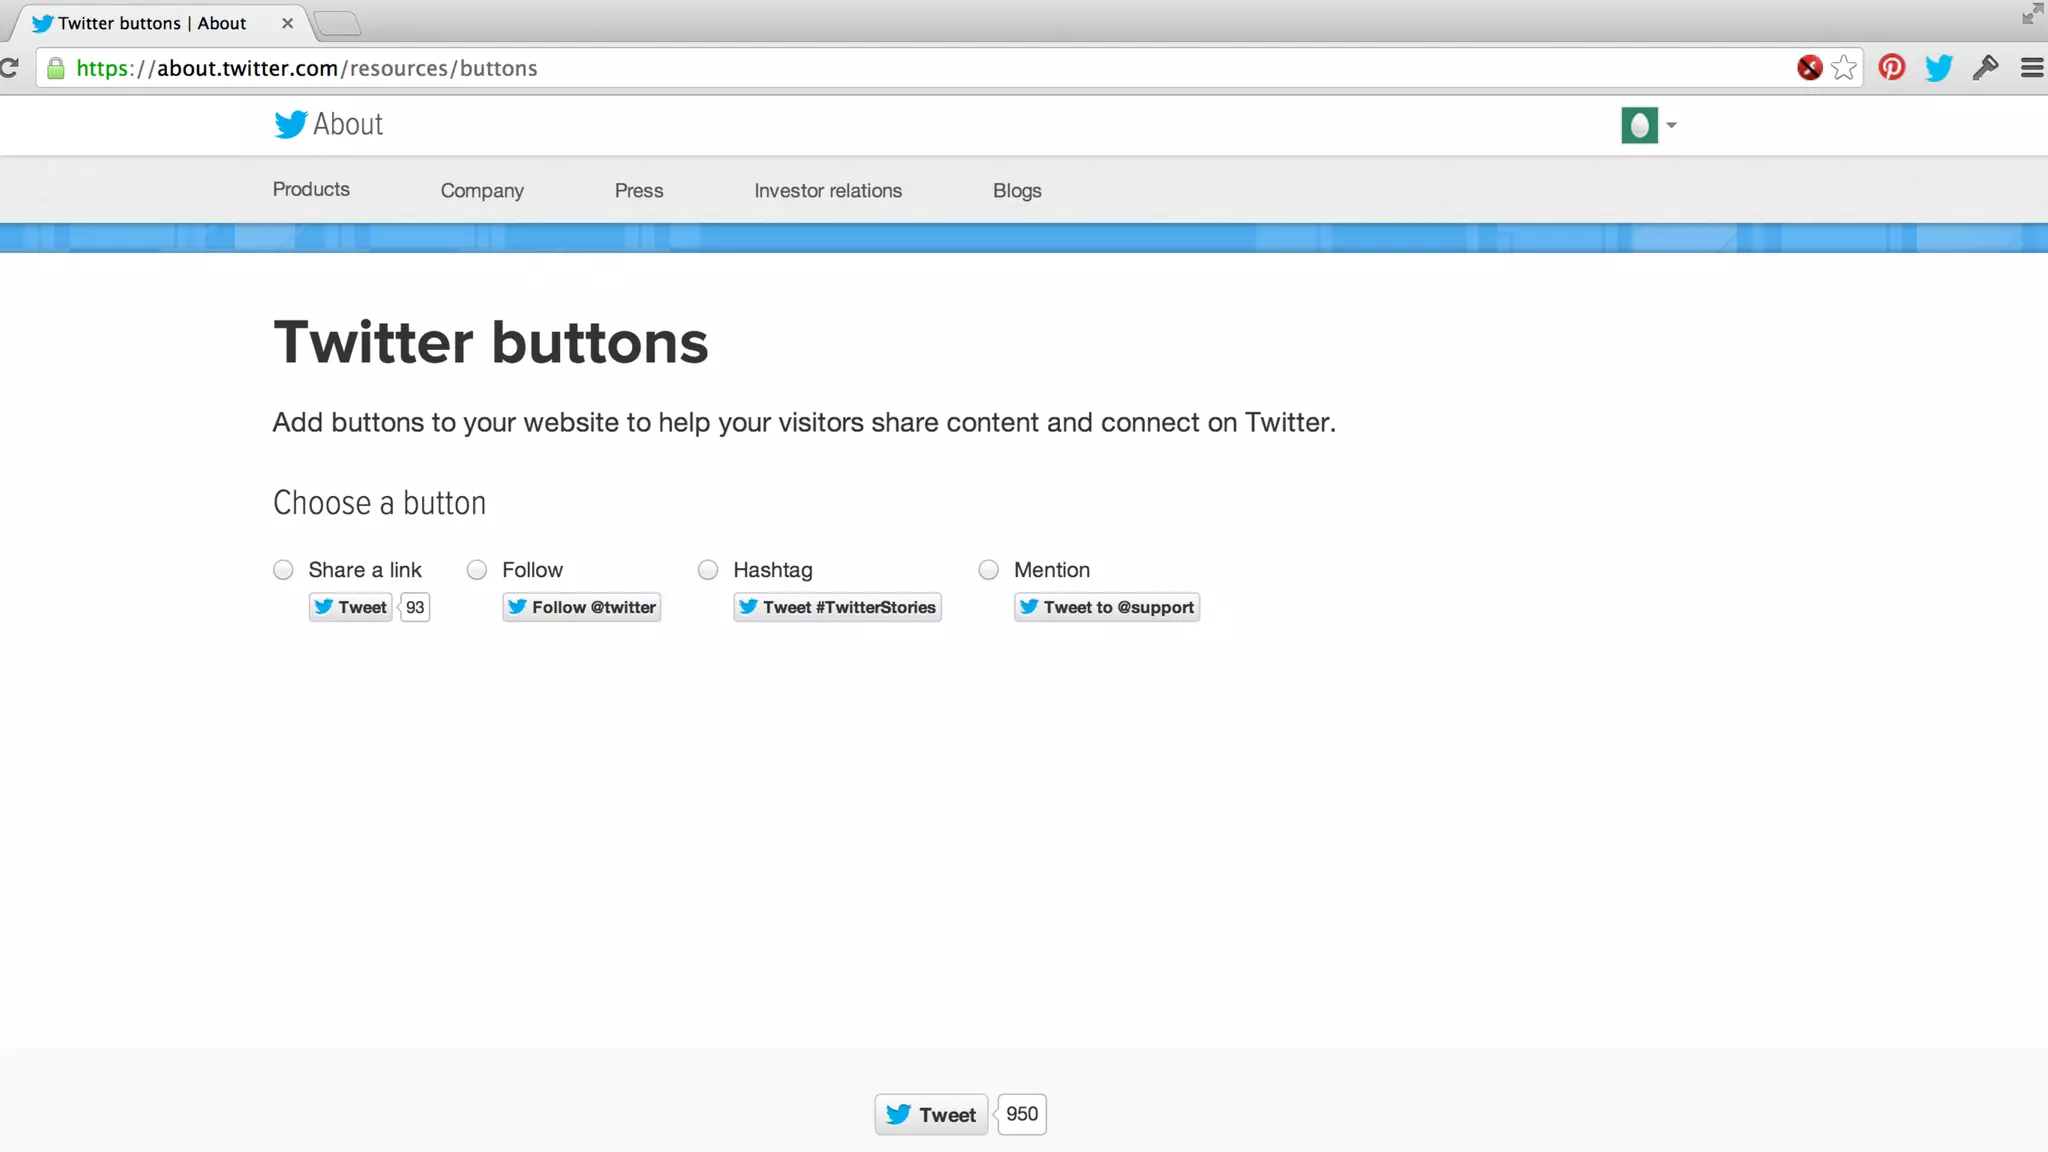Screen dimensions: 2048x1152
Task: Open the Company menu
Action: (482, 190)
